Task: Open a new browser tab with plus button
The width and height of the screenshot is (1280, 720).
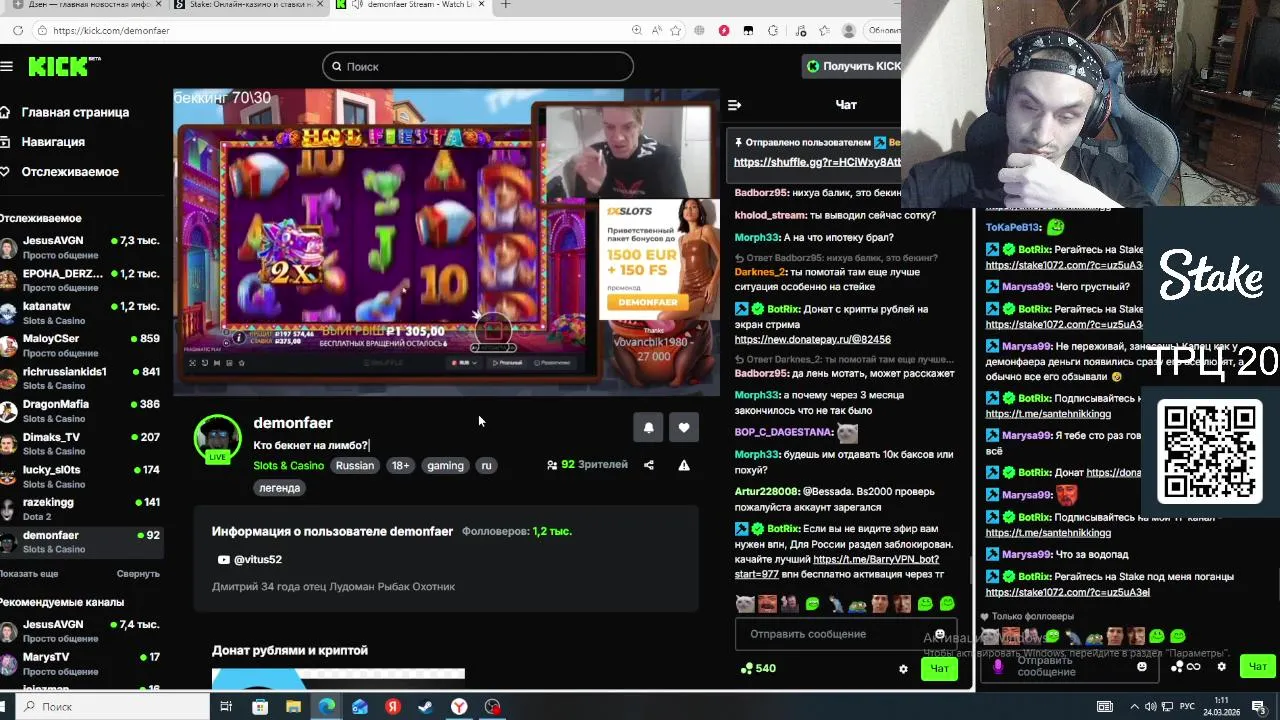Action: [x=505, y=5]
